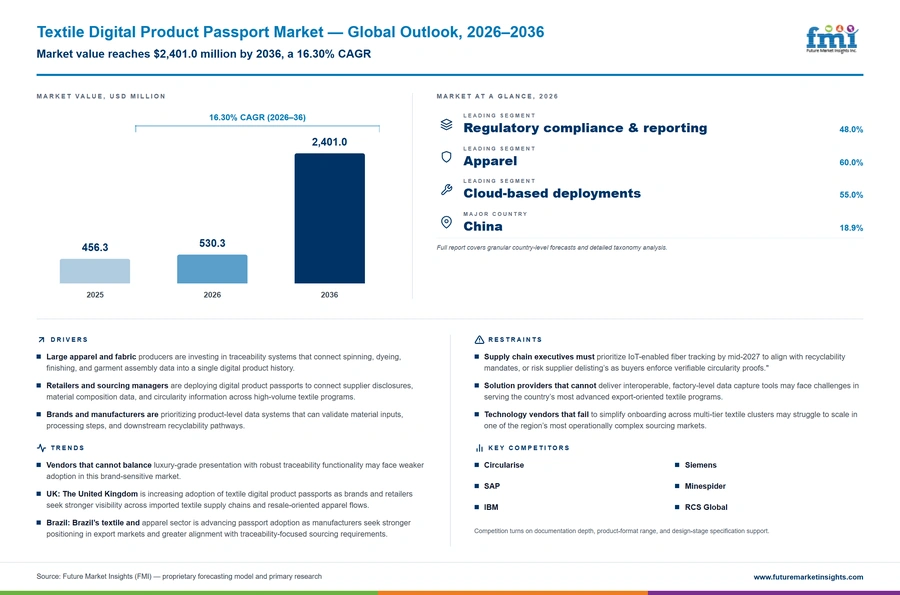Click the Source: Future Market Insights footer
The image size is (900, 595).
[179, 577]
